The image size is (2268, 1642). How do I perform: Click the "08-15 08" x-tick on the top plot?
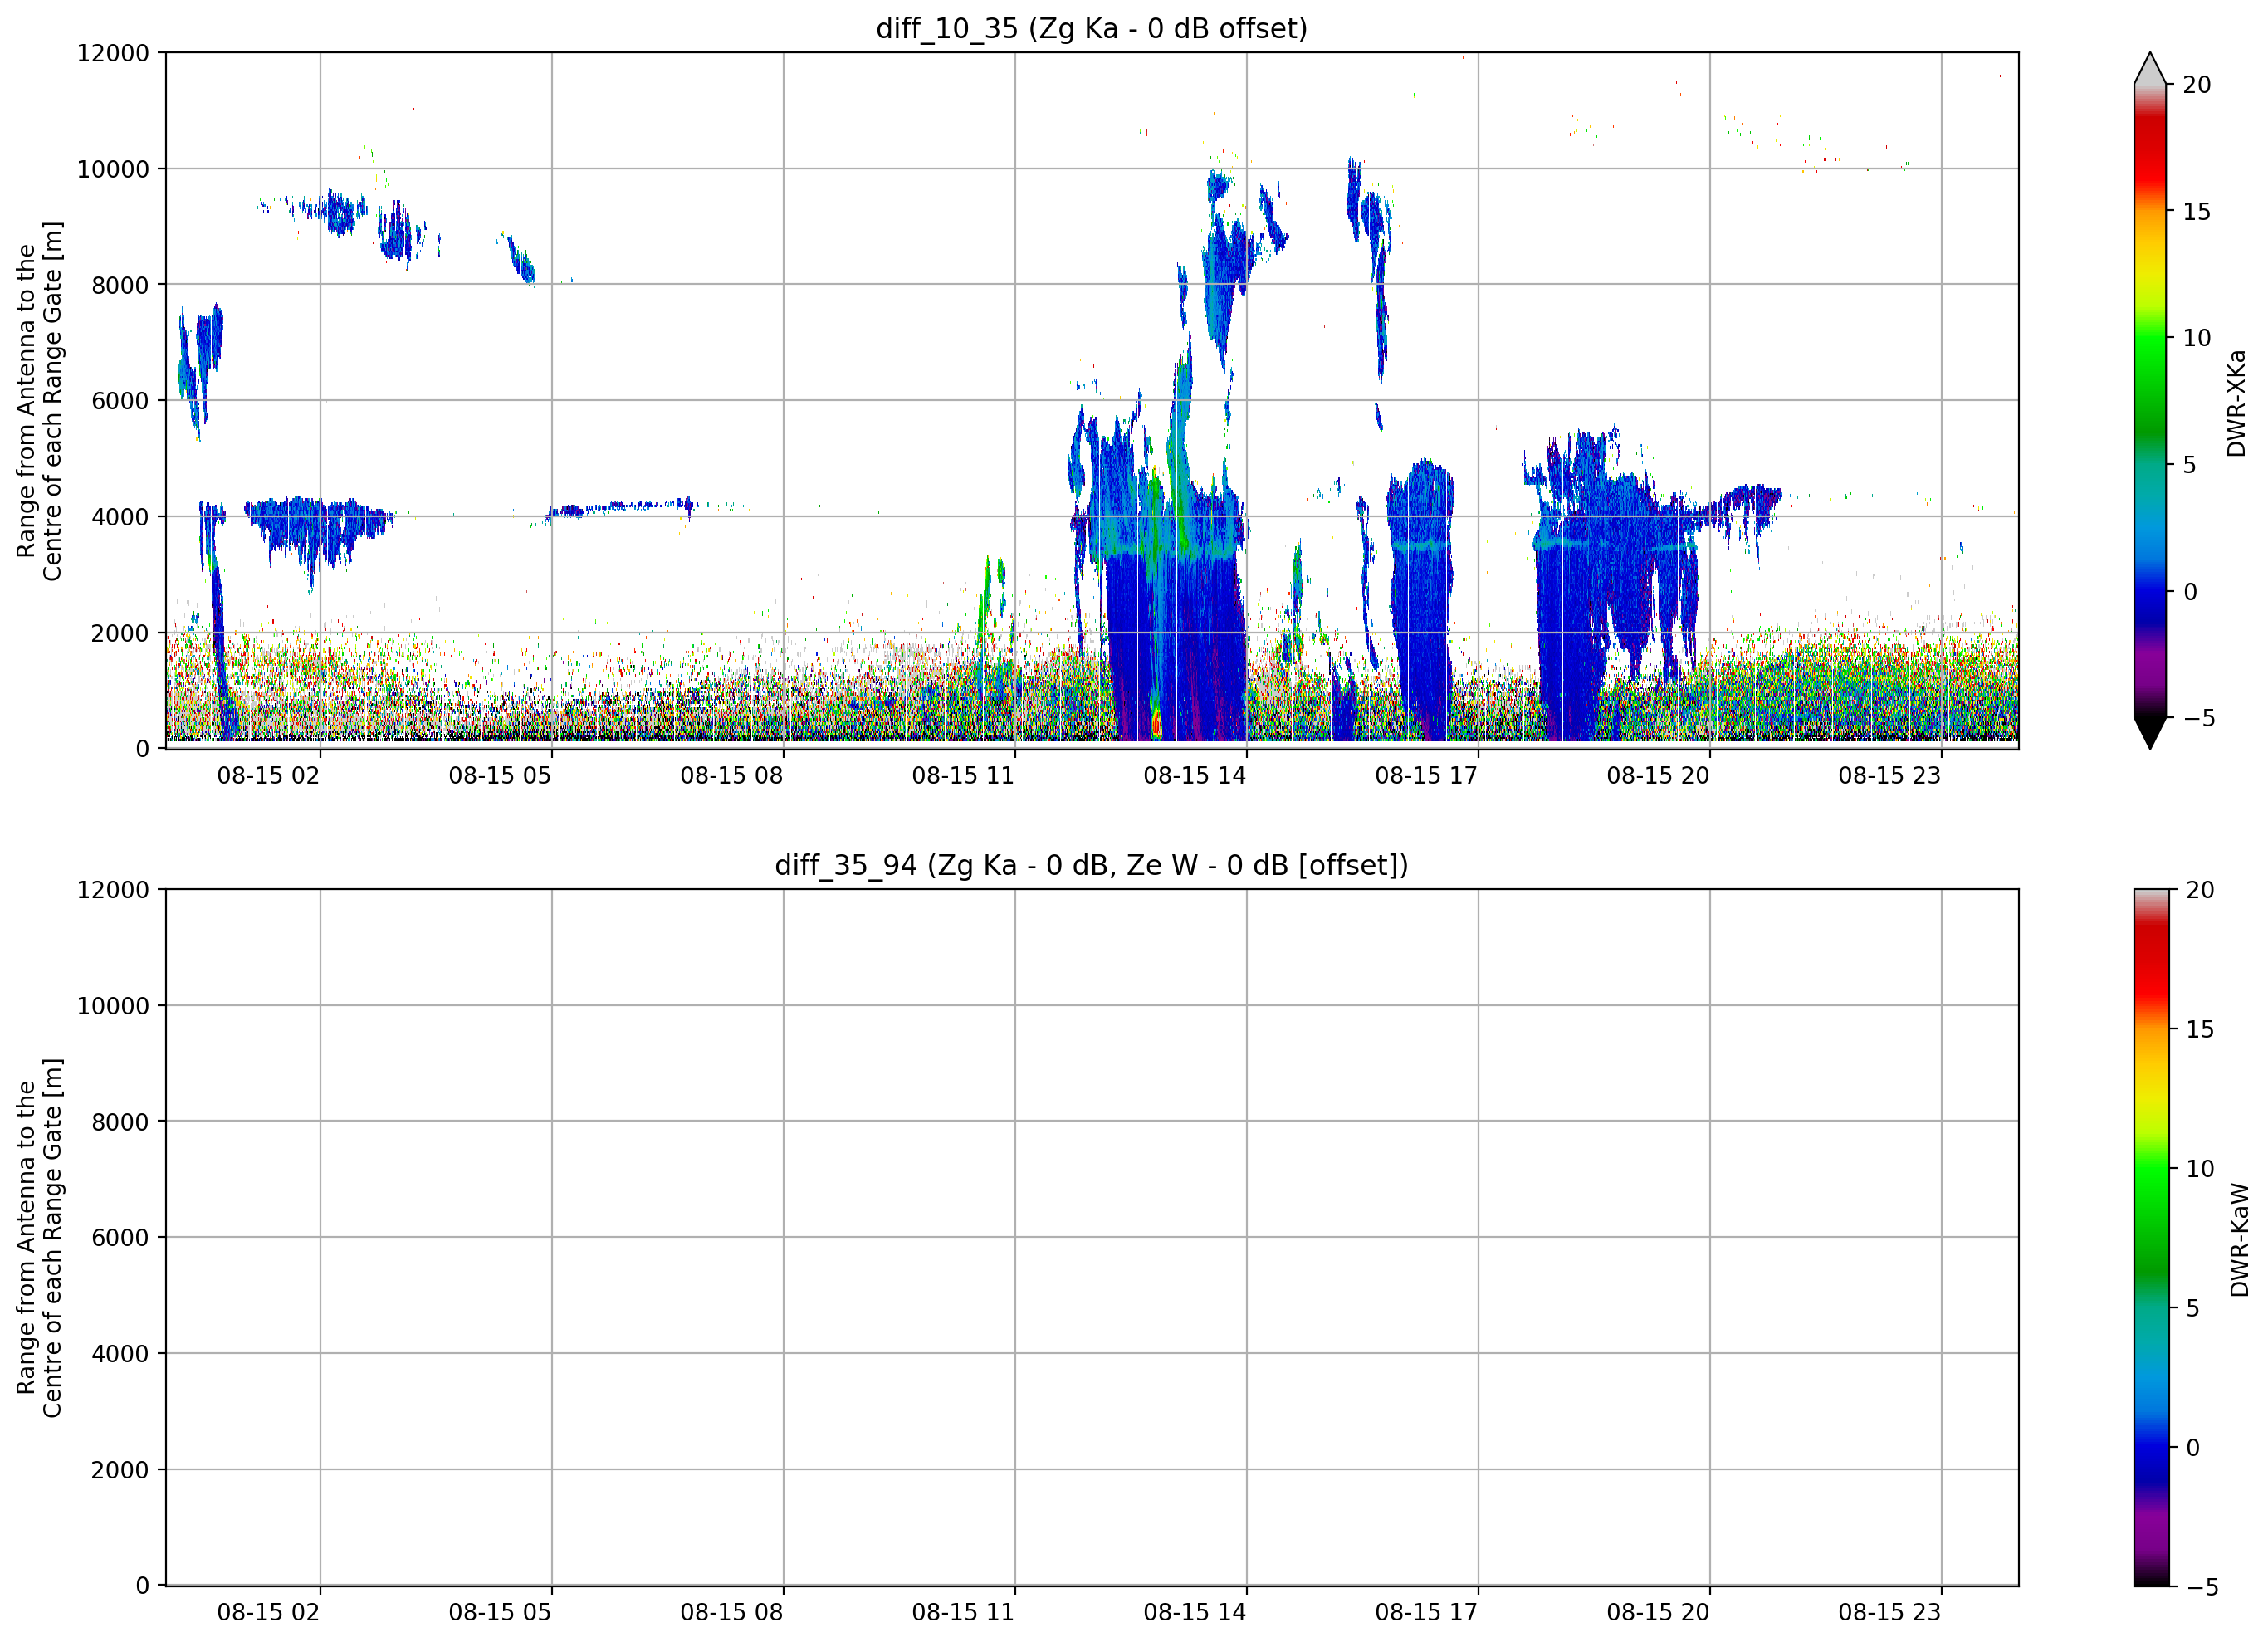tap(732, 776)
